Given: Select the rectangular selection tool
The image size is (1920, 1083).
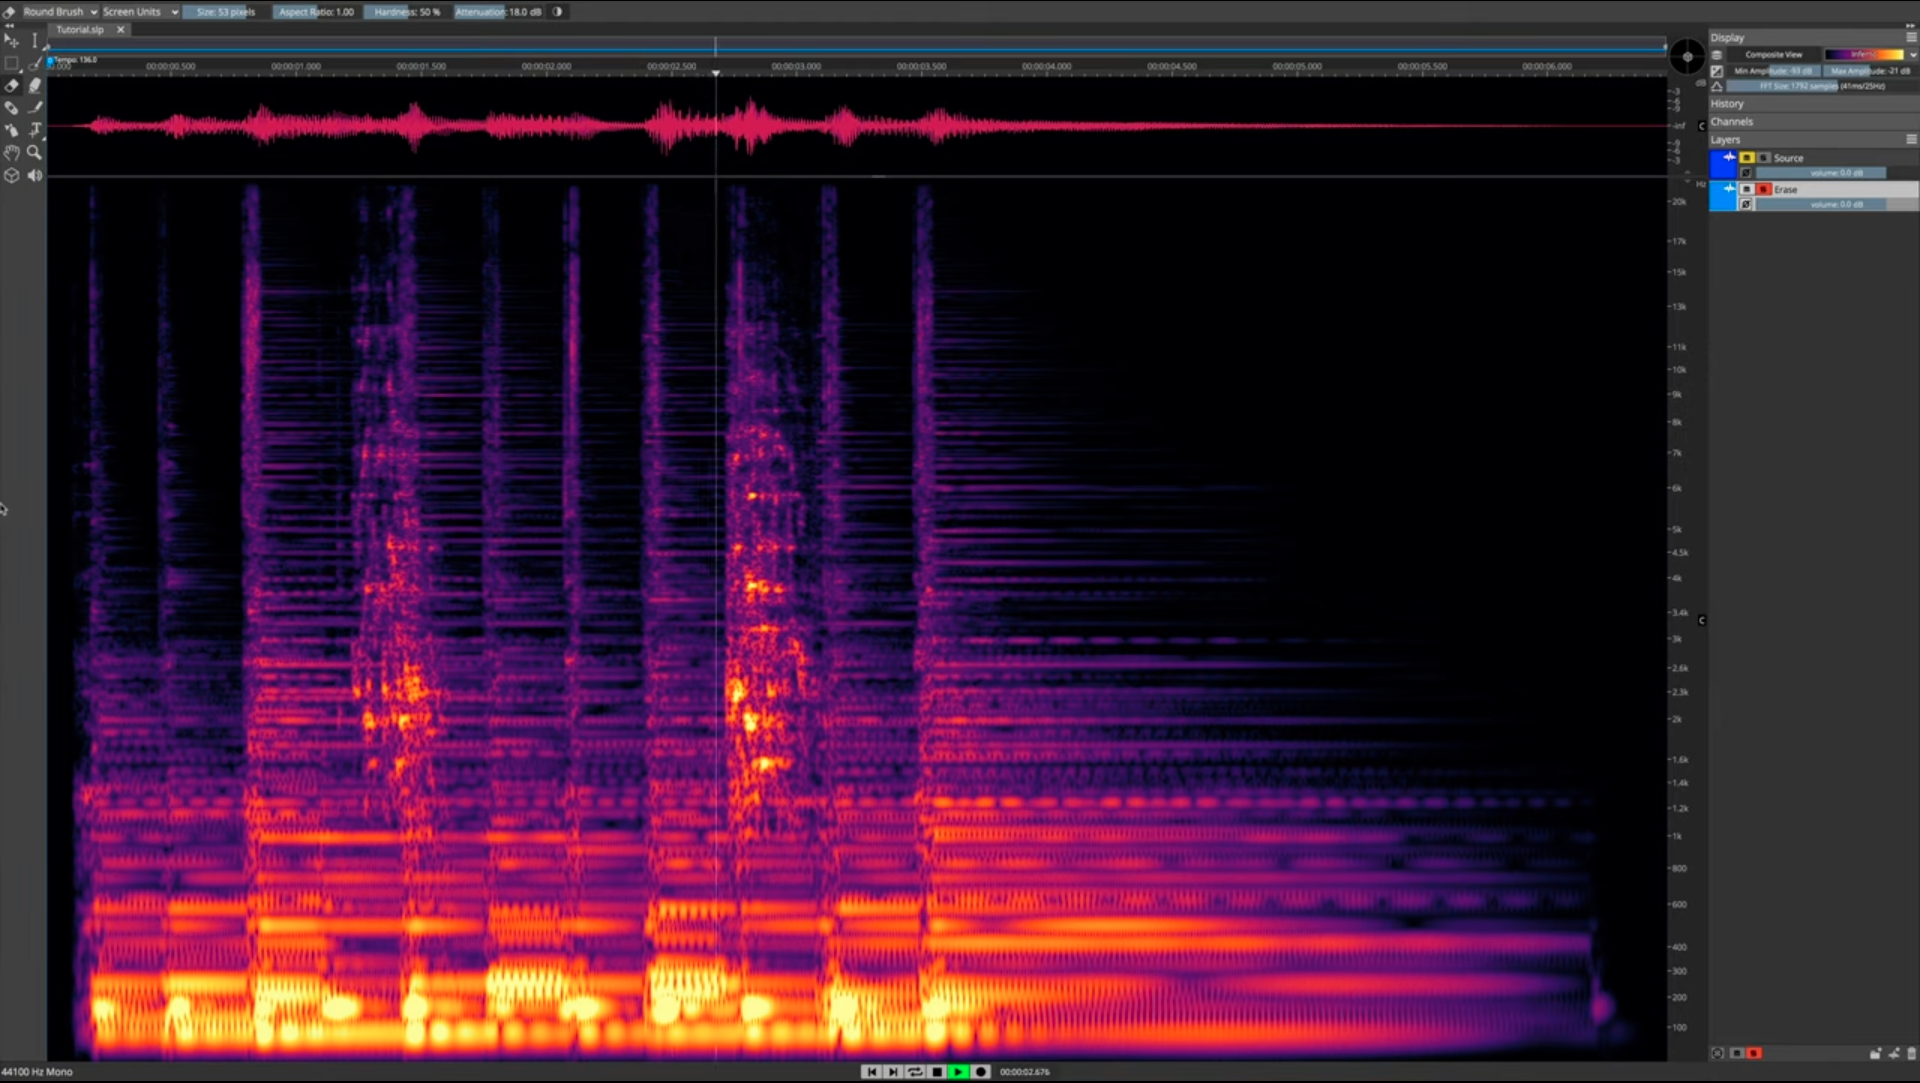Looking at the screenshot, I should click(x=12, y=63).
